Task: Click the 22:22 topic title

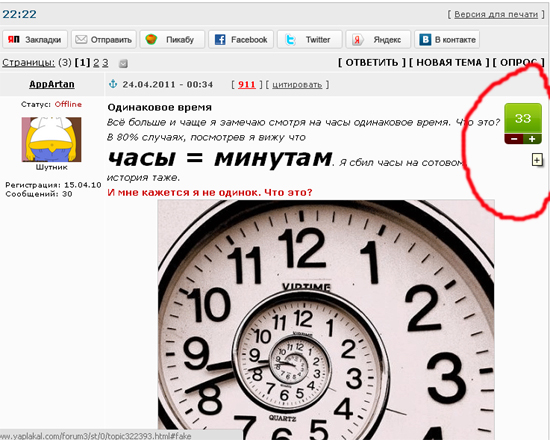Action: [x=19, y=14]
